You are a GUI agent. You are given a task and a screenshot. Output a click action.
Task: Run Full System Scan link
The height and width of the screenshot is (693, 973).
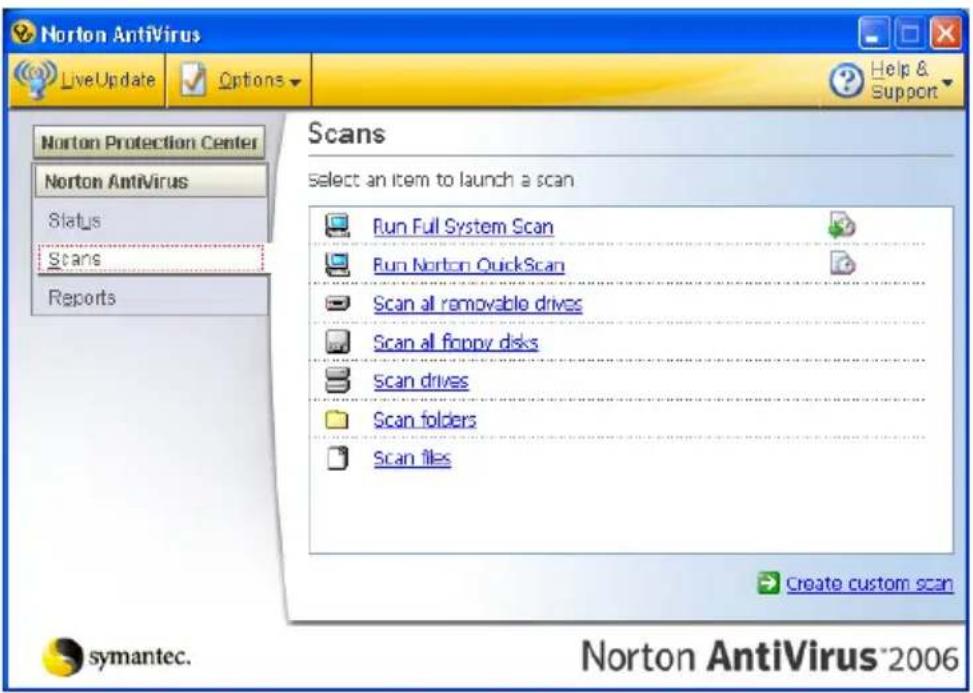coord(463,226)
